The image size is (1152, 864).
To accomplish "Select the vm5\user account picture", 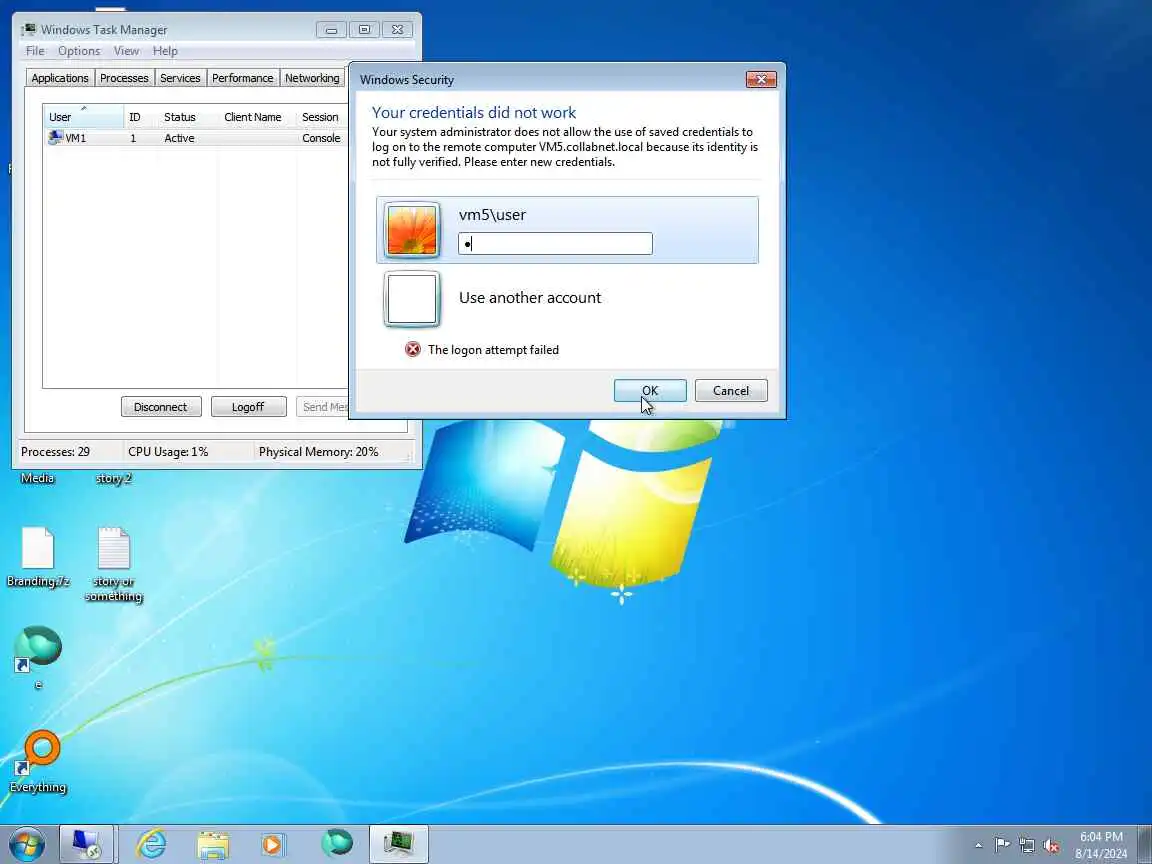I will [x=411, y=230].
